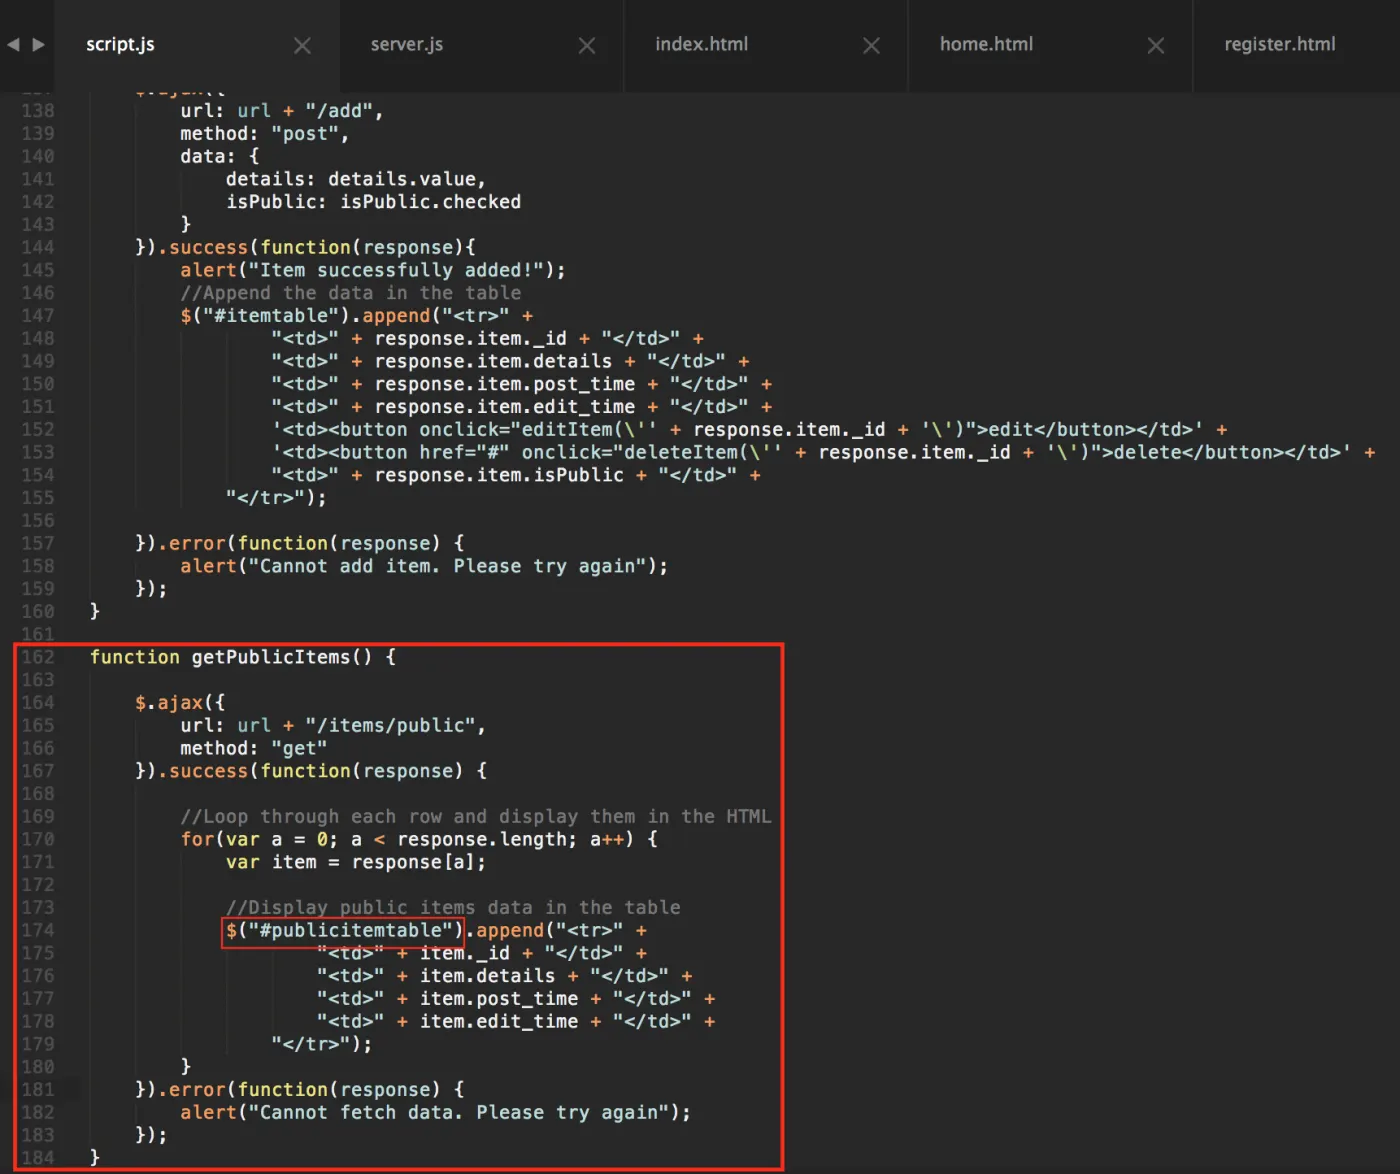
Task: Place cursor on function getPublicItems line
Action: (x=243, y=657)
